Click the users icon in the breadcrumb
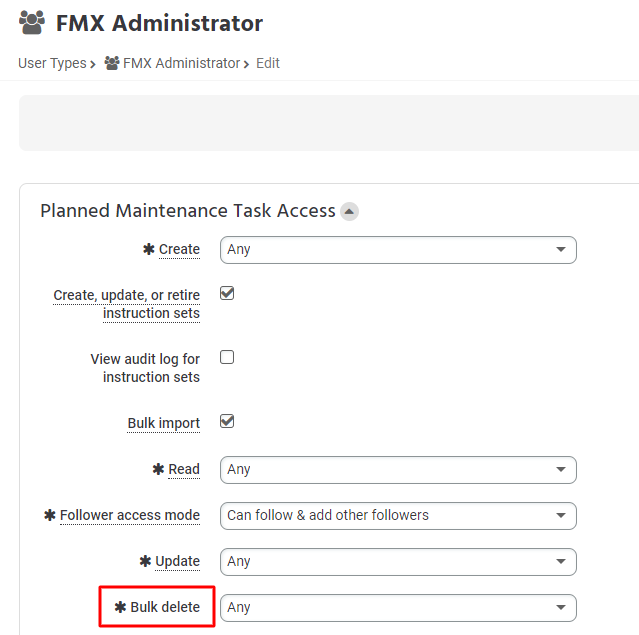Screen dimensions: 639x635 [112, 63]
